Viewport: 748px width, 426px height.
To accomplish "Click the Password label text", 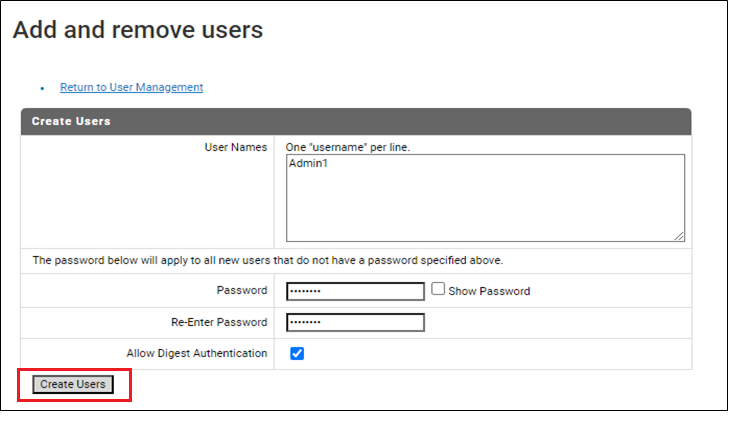I will tap(242, 291).
